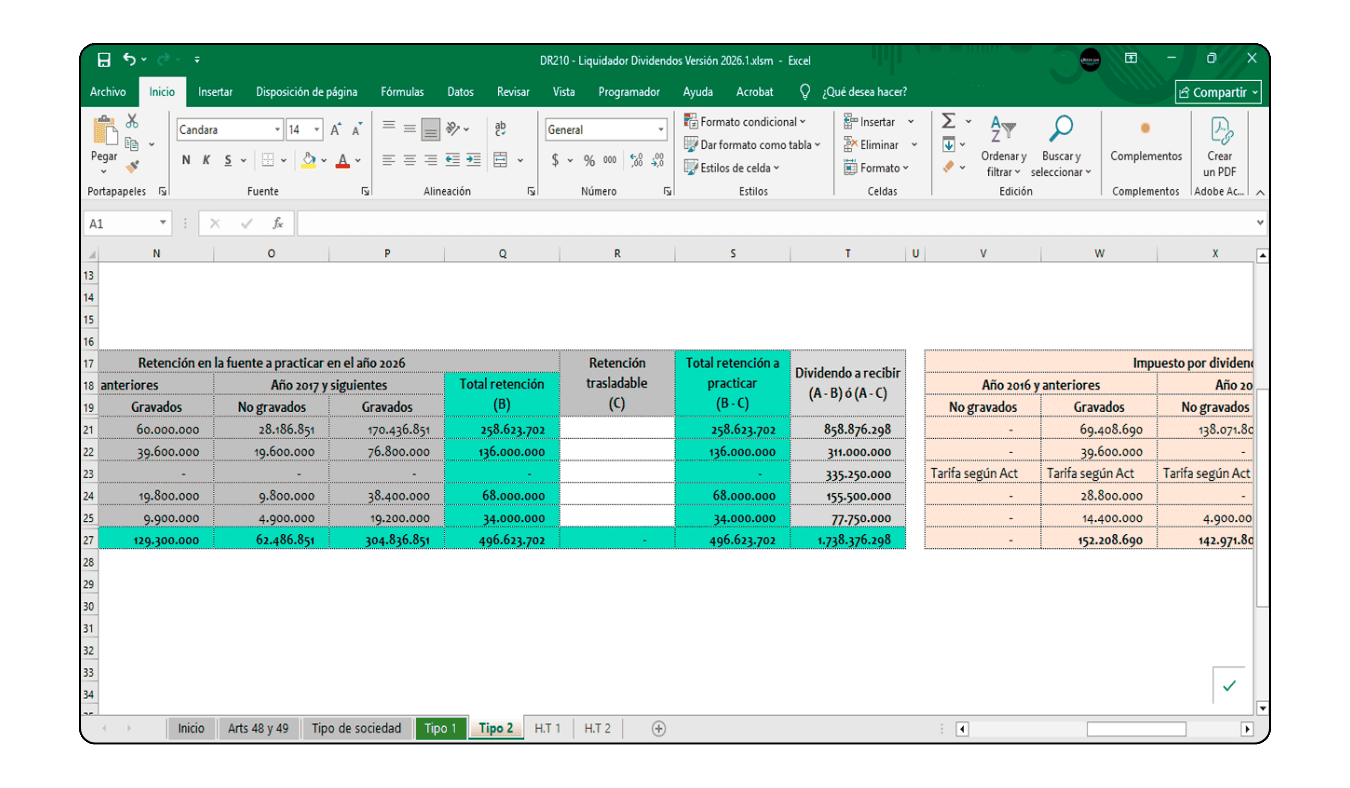Toggle italic with the K button
Image resolution: width=1350 pixels, height=788 pixels.
click(x=206, y=160)
